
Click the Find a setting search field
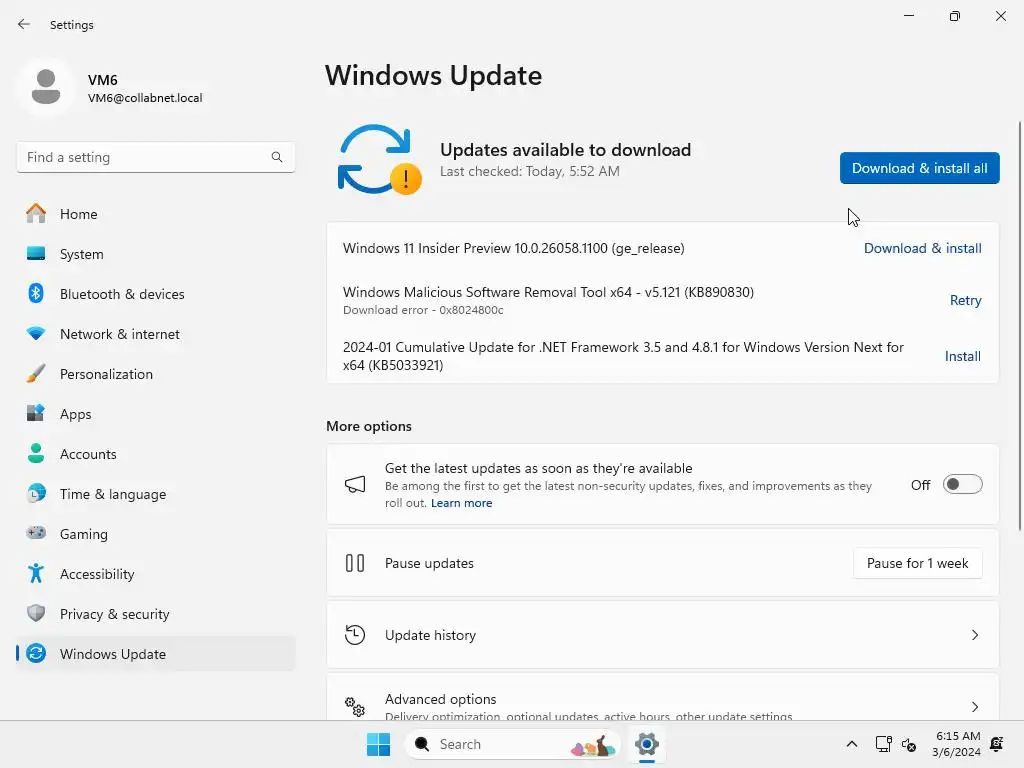pos(155,157)
